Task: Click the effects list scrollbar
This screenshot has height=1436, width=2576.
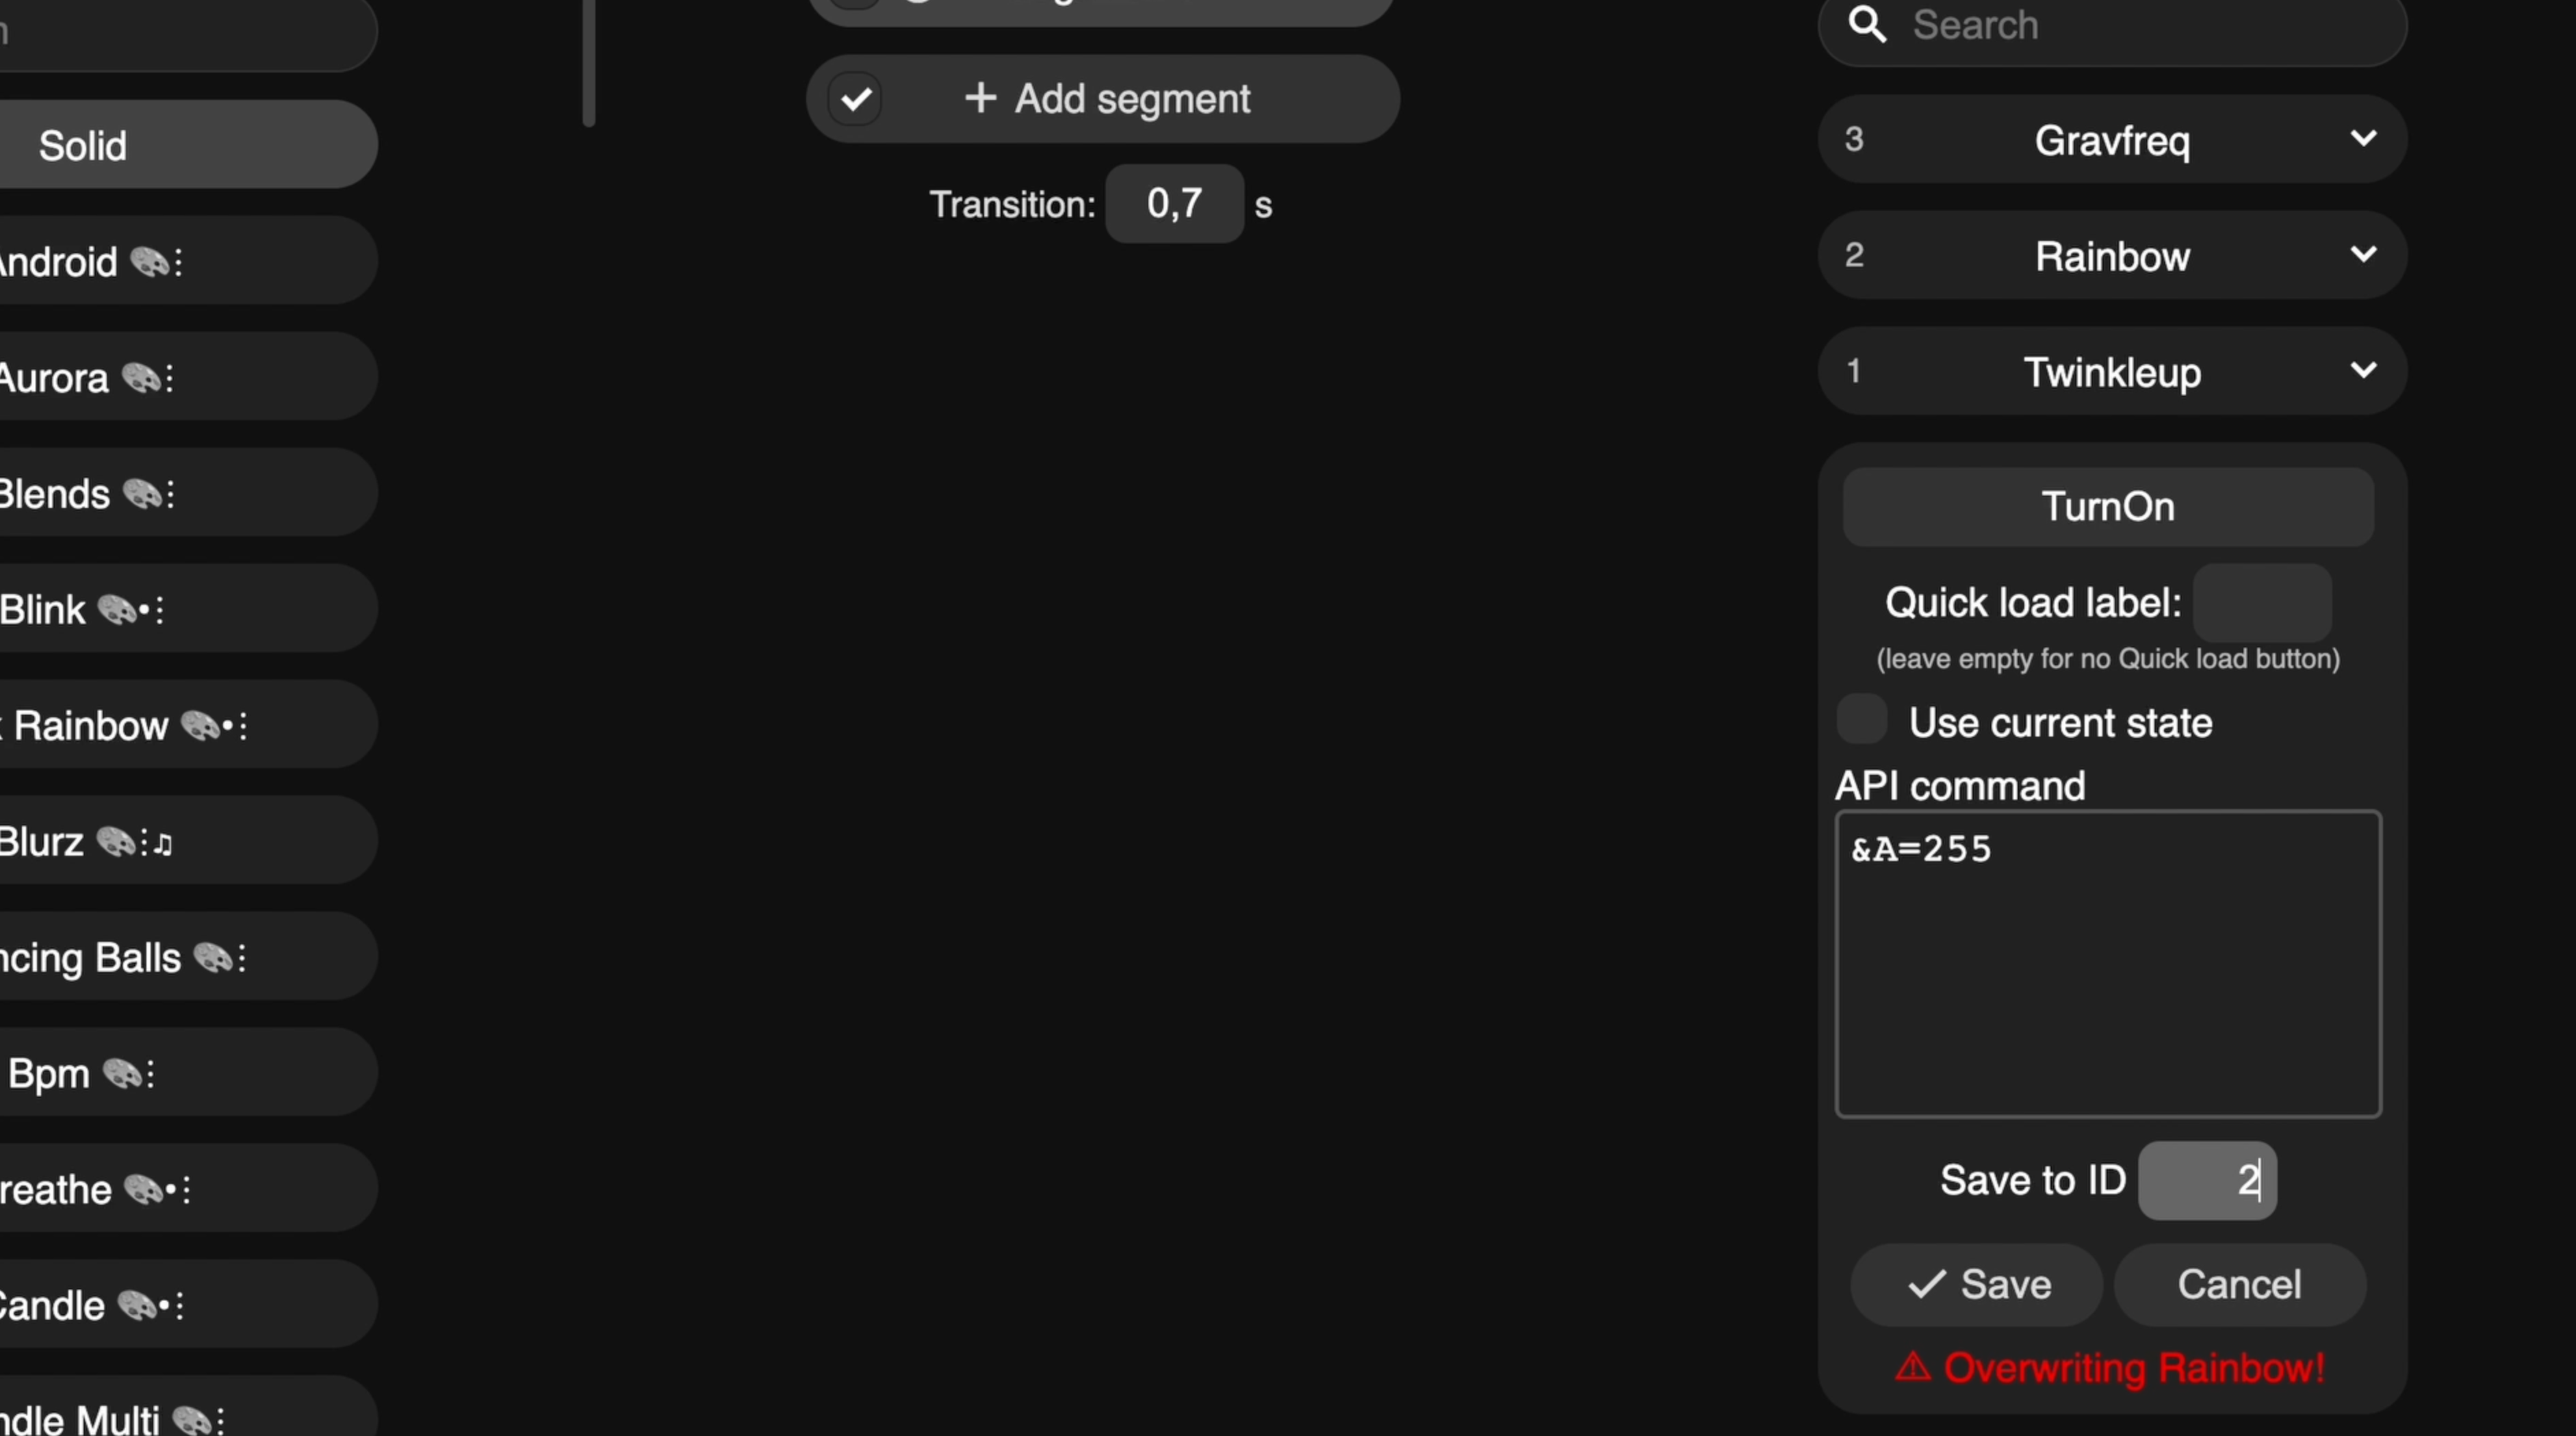Action: [x=589, y=60]
